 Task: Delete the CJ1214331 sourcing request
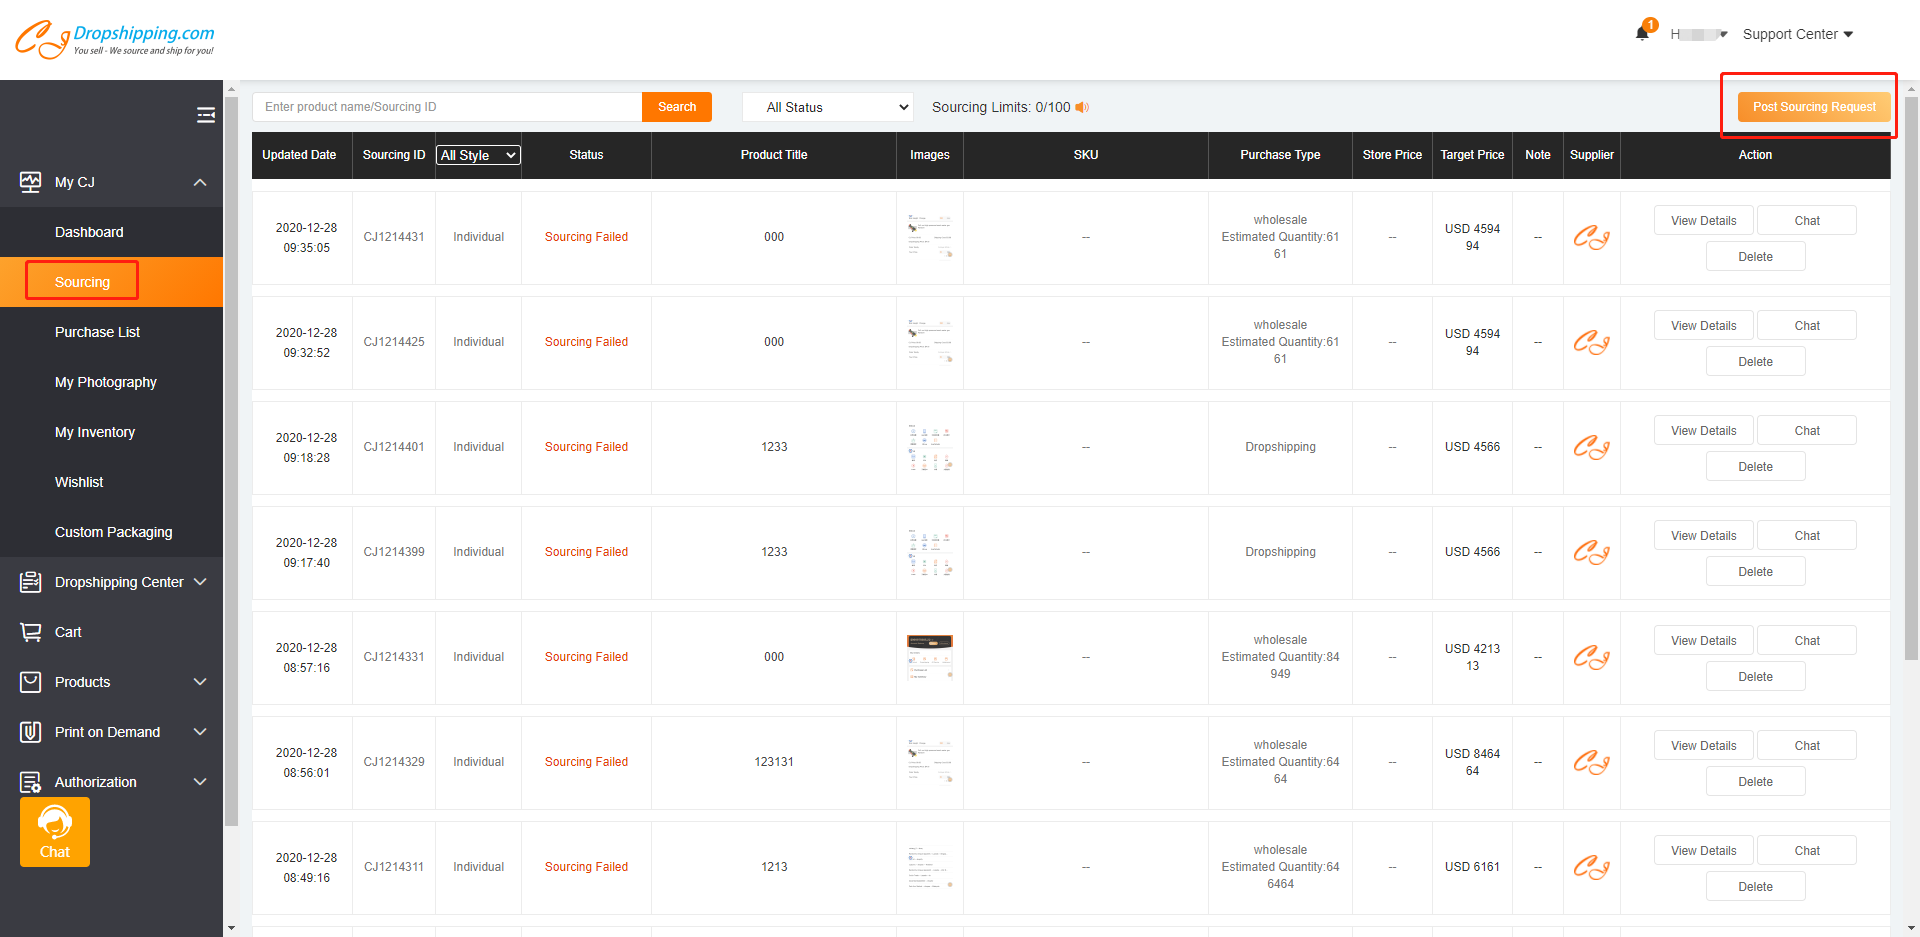(x=1755, y=677)
